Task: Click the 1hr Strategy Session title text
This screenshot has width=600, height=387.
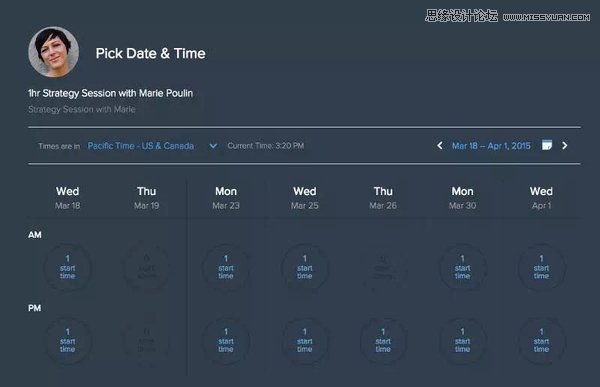Action: 110,93
